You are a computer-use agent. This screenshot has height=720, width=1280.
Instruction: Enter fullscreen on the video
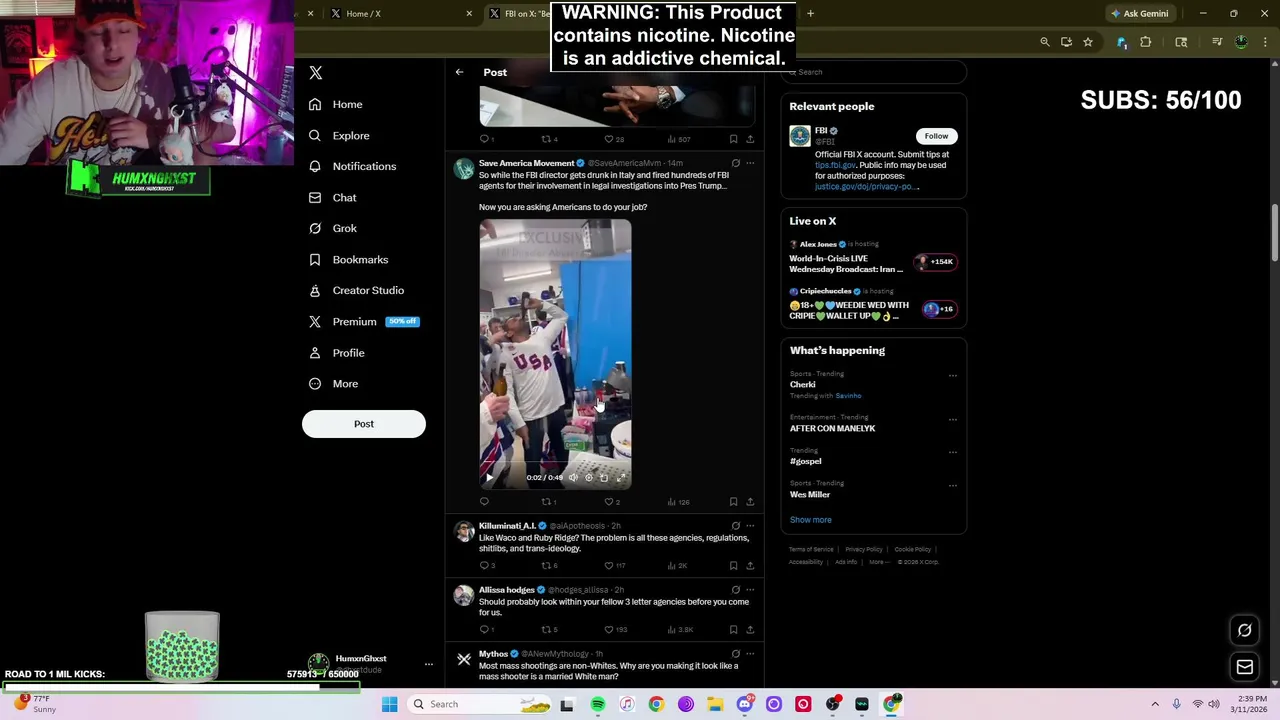[620, 477]
